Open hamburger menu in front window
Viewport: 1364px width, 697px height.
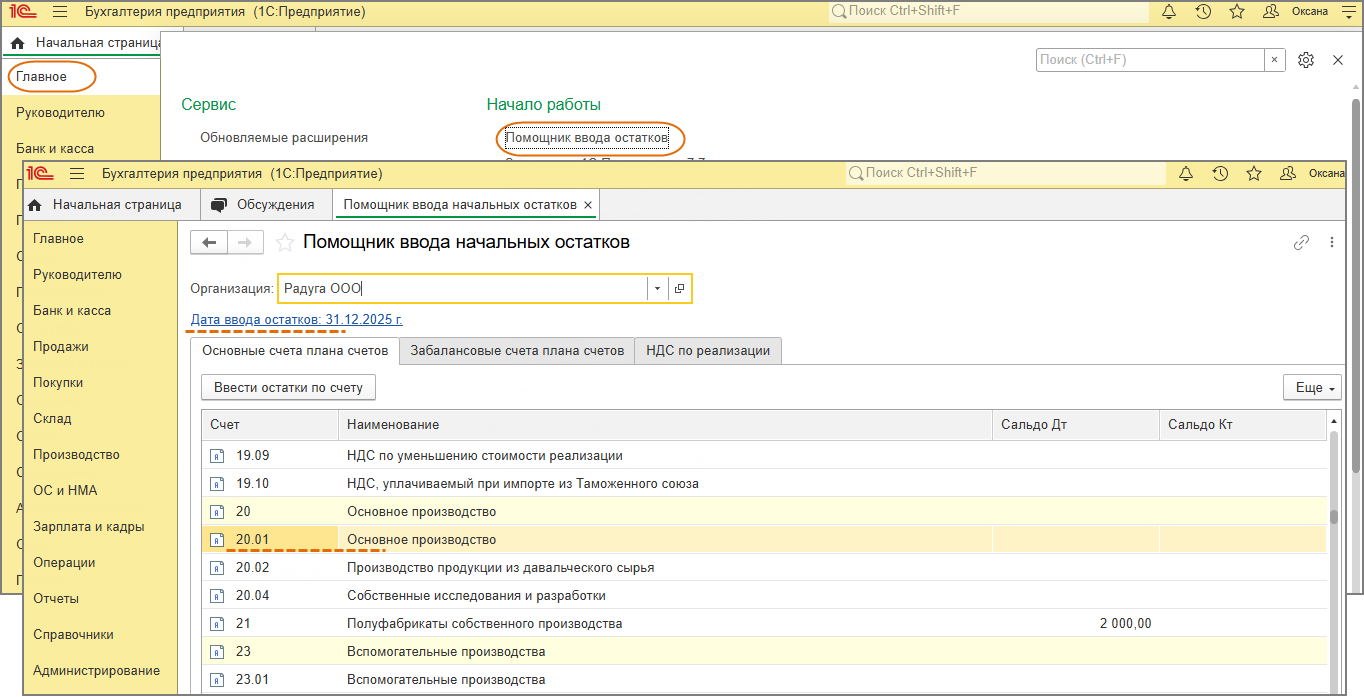point(77,174)
